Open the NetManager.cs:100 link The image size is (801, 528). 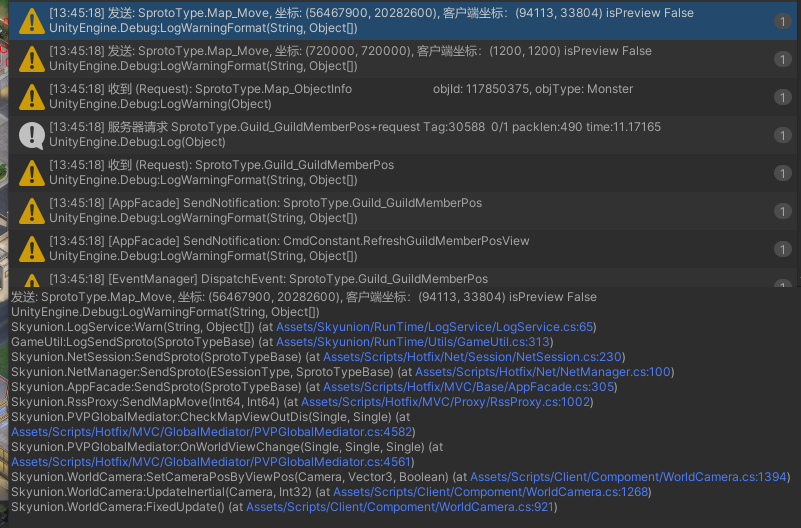pyautogui.click(x=544, y=372)
